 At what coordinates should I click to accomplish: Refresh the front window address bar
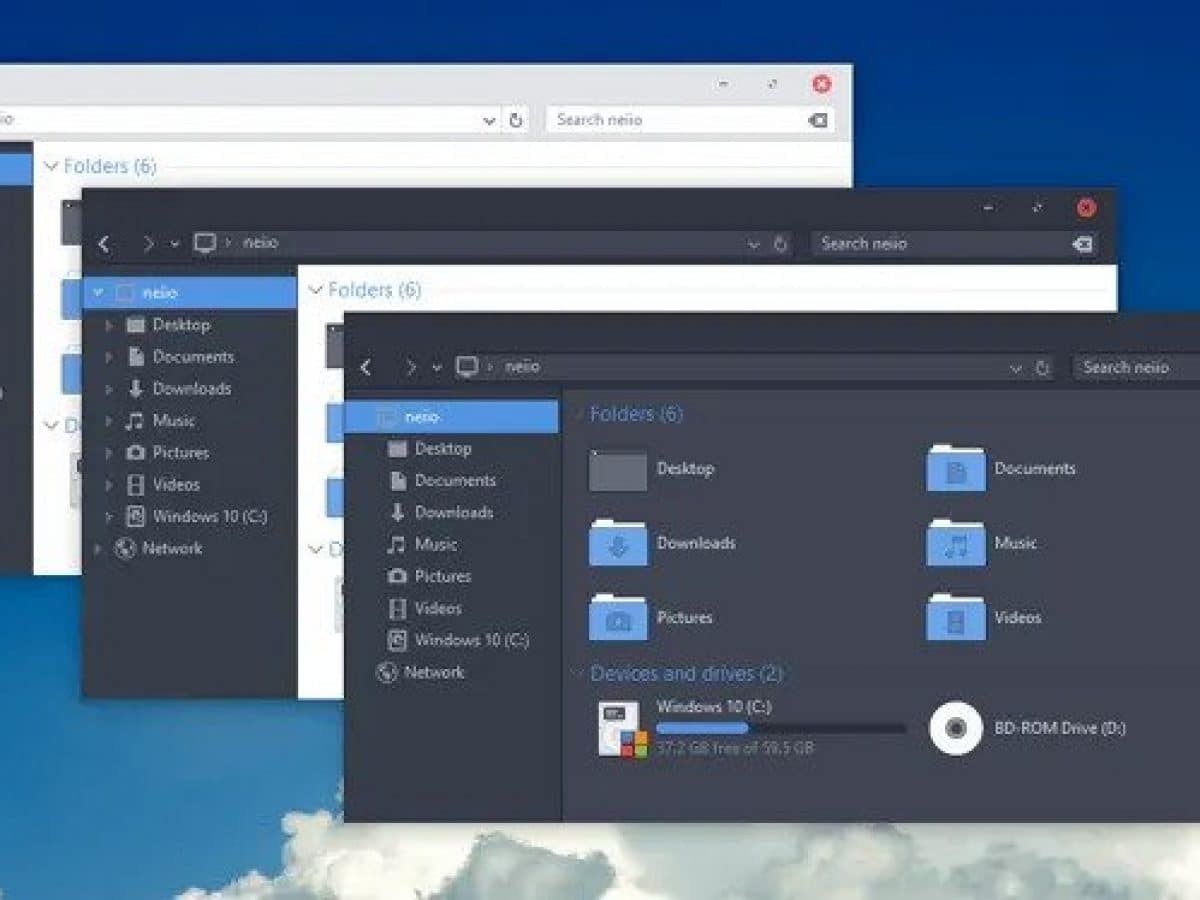click(x=1044, y=368)
